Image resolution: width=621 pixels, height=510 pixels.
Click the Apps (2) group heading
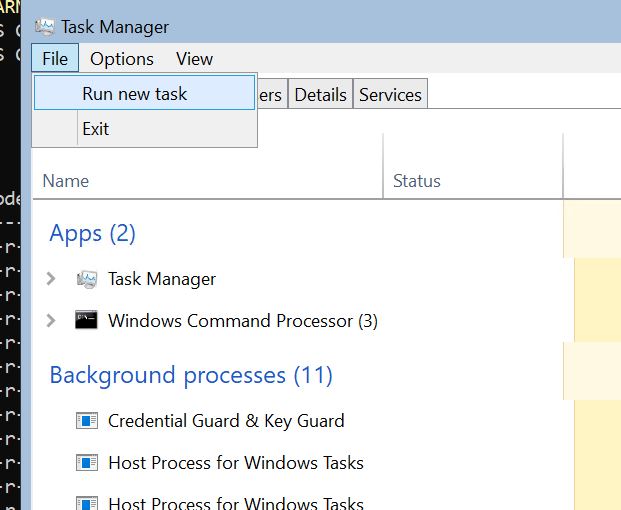92,233
